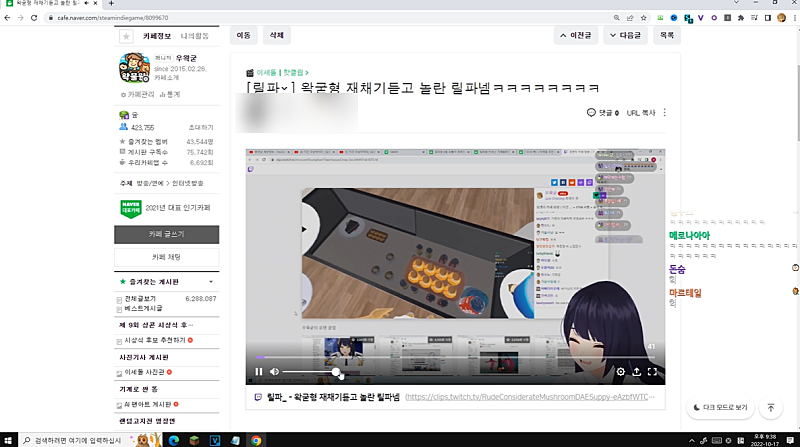Click the address bar URL
This screenshot has height=447, width=800.
pos(113,18)
